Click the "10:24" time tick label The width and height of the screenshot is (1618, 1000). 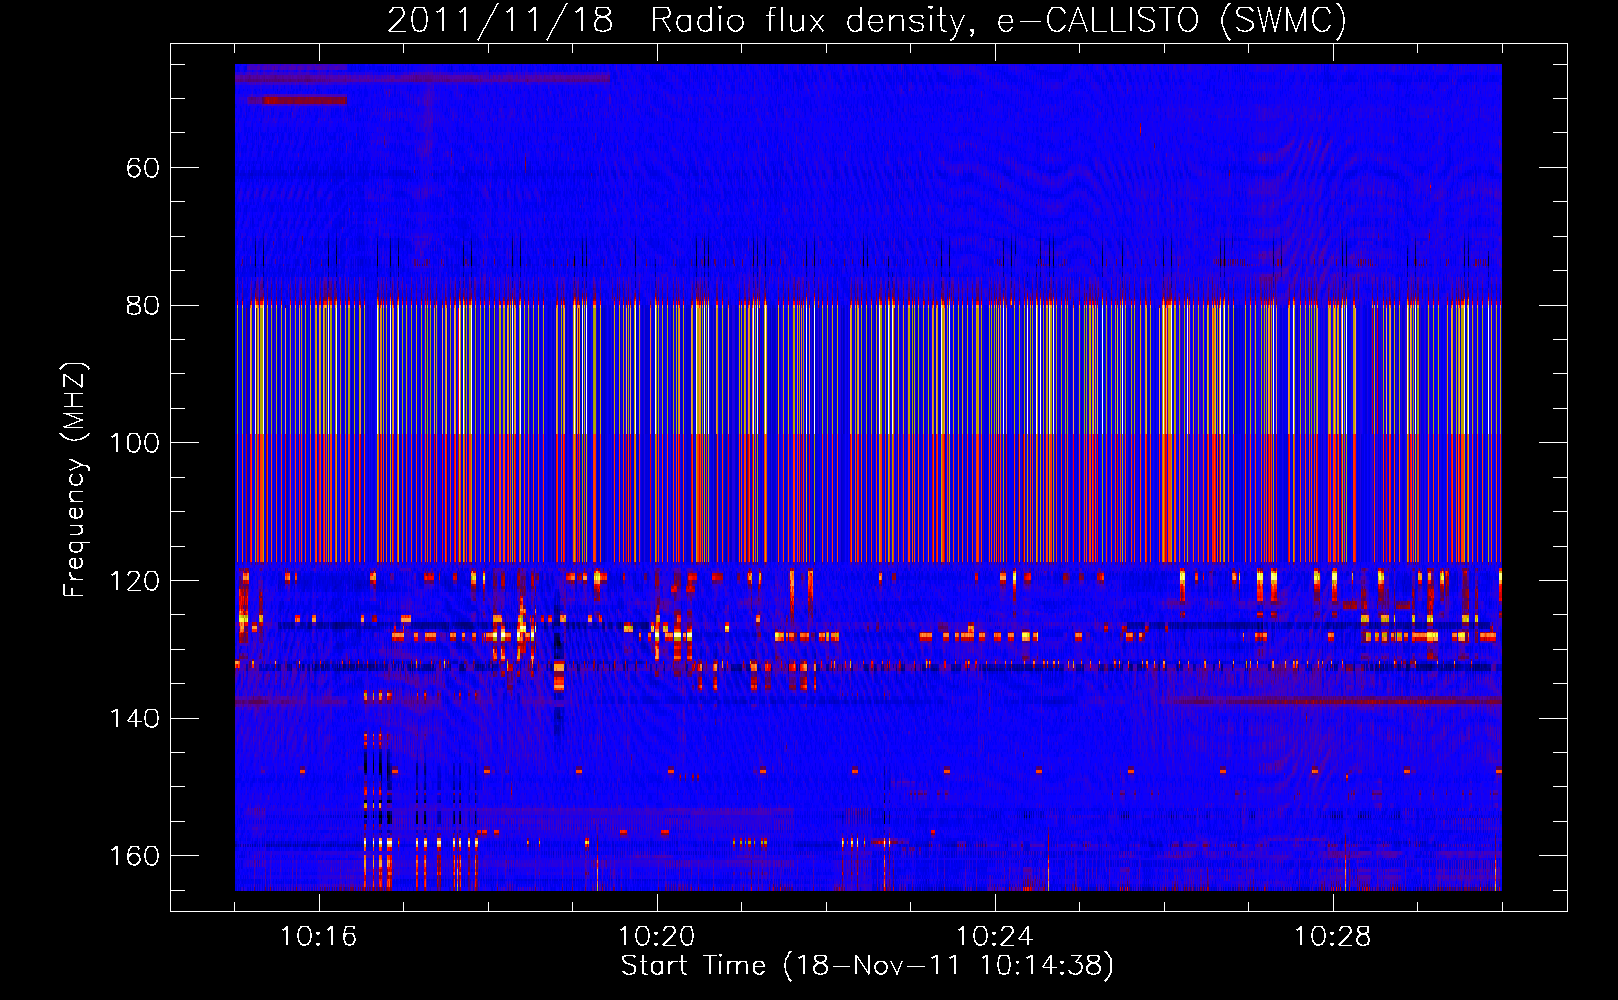995,937
